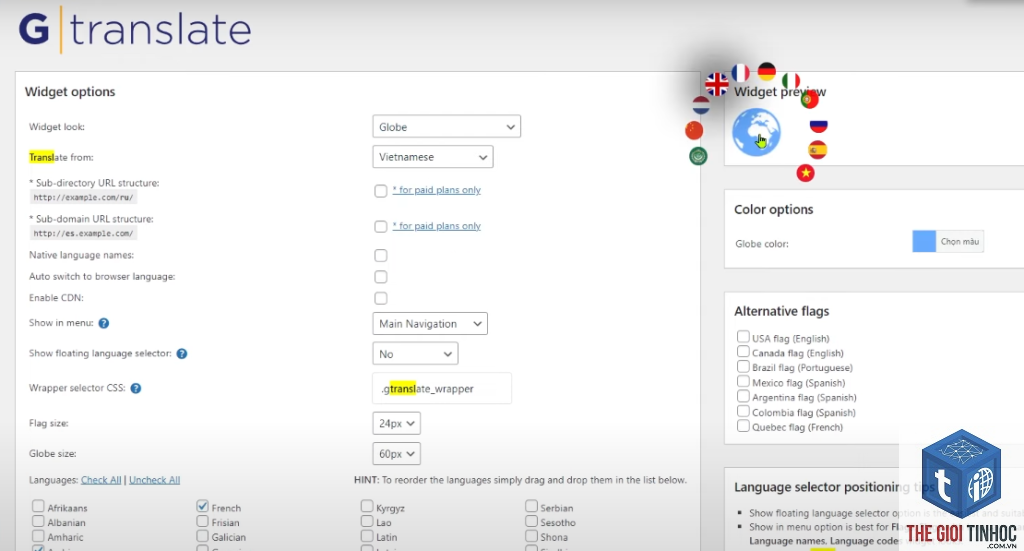Click the blue globe in Widget preview
This screenshot has width=1024, height=551.
point(756,132)
